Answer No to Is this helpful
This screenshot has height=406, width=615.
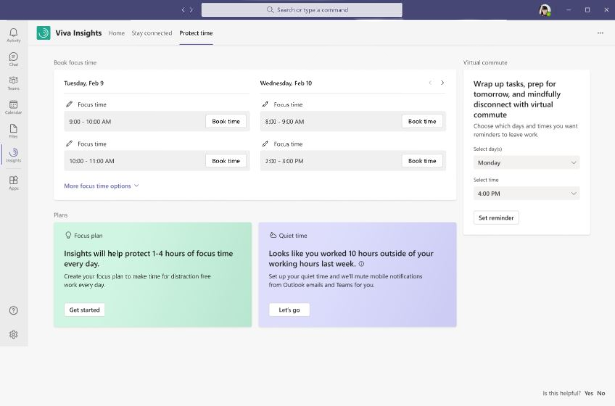pos(601,393)
